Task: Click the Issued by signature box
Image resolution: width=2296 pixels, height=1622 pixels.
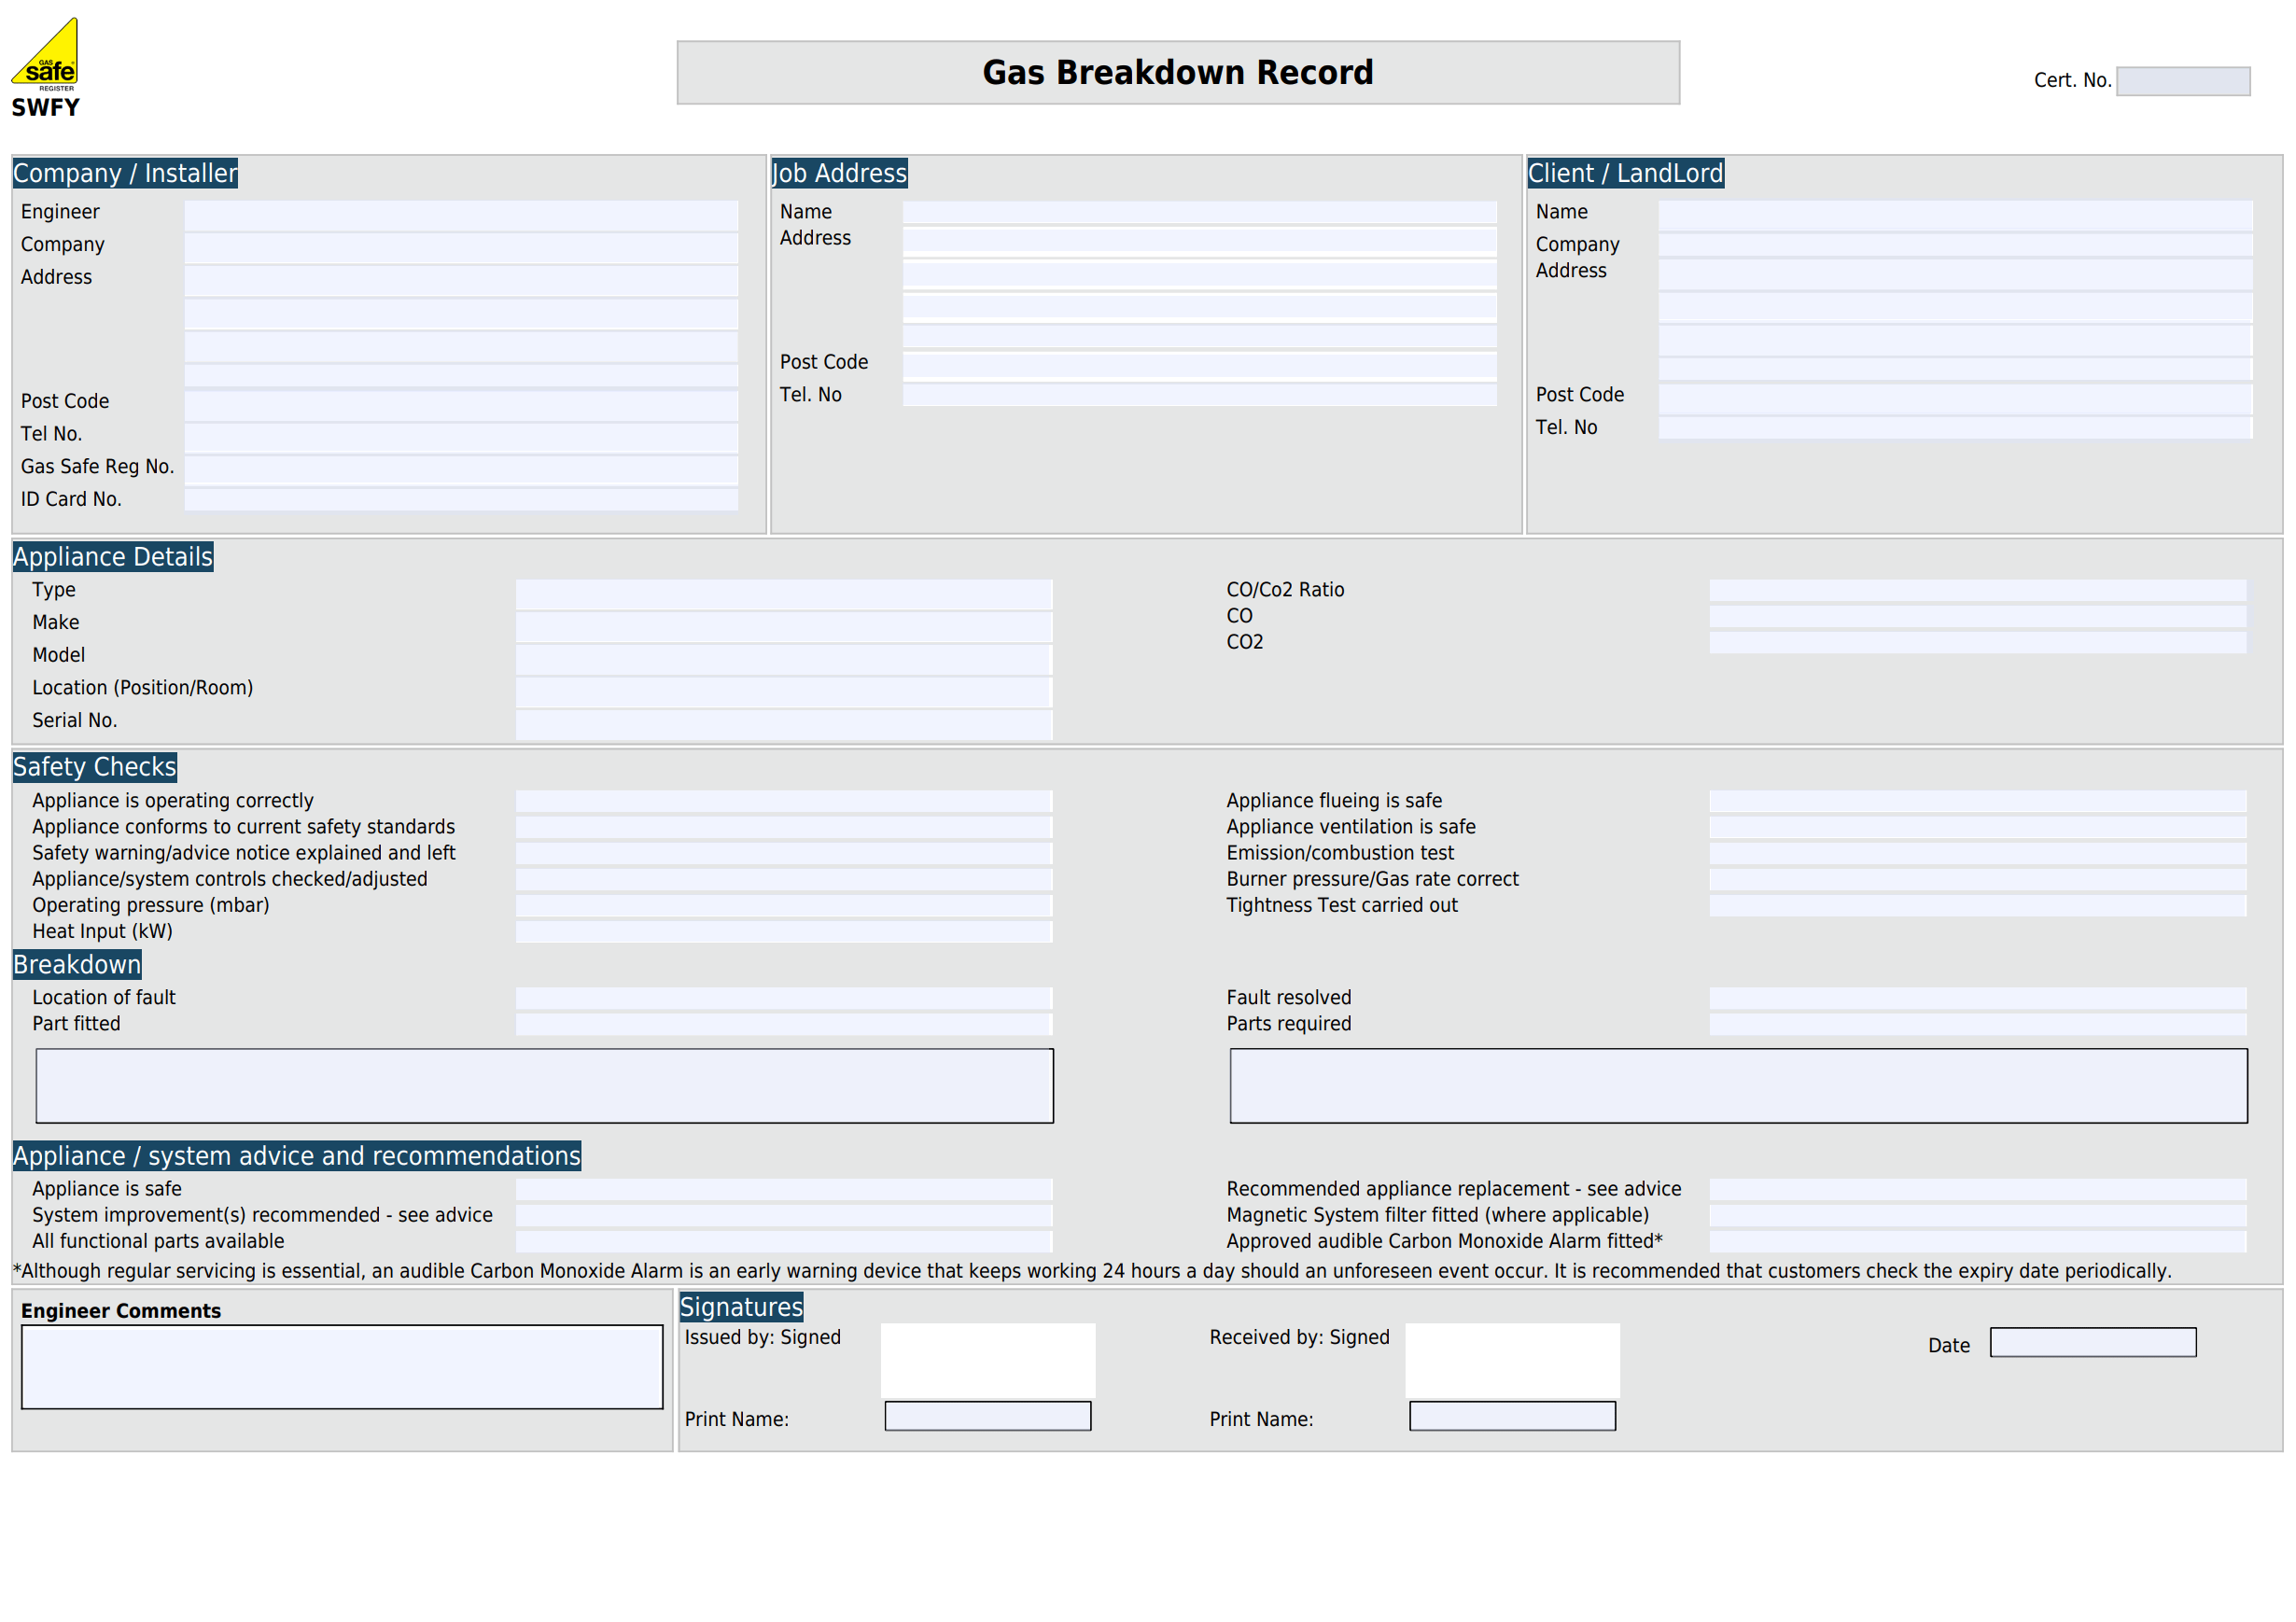Action: coord(987,1360)
